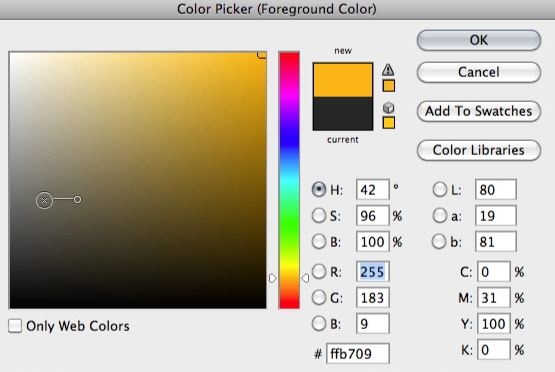
Task: Click the left hue slider arrow
Action: click(273, 278)
